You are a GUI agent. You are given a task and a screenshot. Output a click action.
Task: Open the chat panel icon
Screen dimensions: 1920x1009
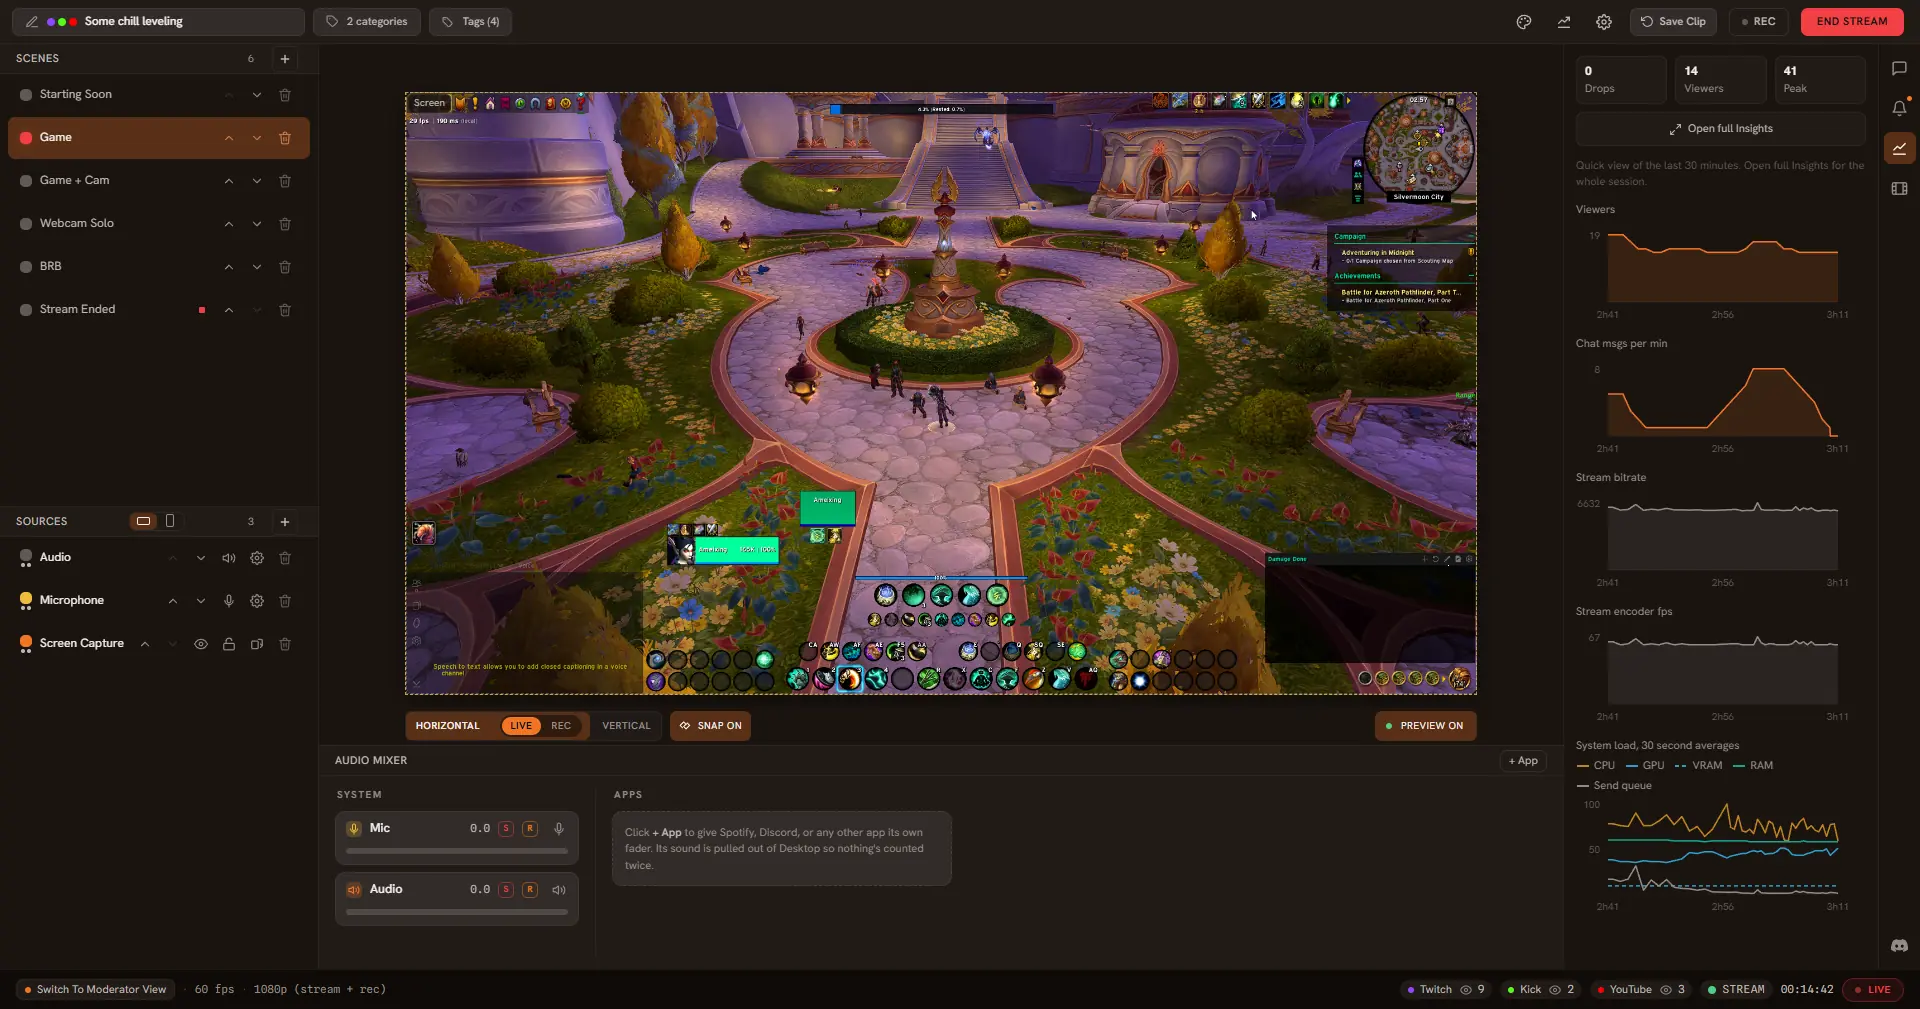coord(1899,68)
